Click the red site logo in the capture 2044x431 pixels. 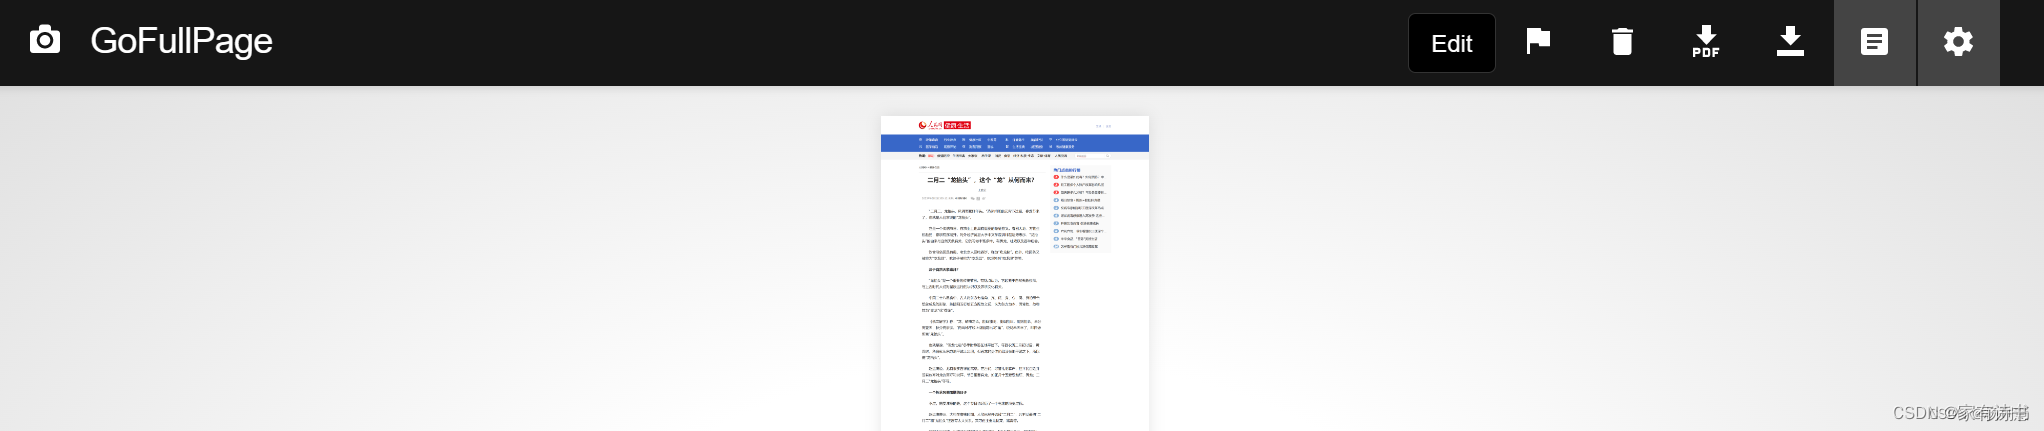pyautogui.click(x=930, y=125)
